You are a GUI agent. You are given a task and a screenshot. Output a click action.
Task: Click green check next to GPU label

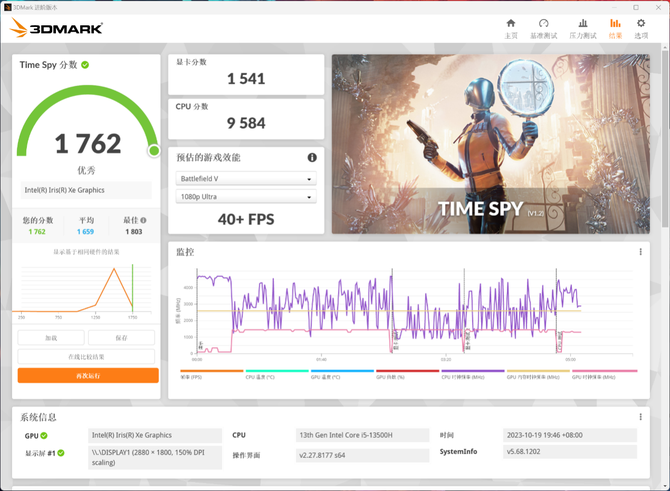coord(44,435)
